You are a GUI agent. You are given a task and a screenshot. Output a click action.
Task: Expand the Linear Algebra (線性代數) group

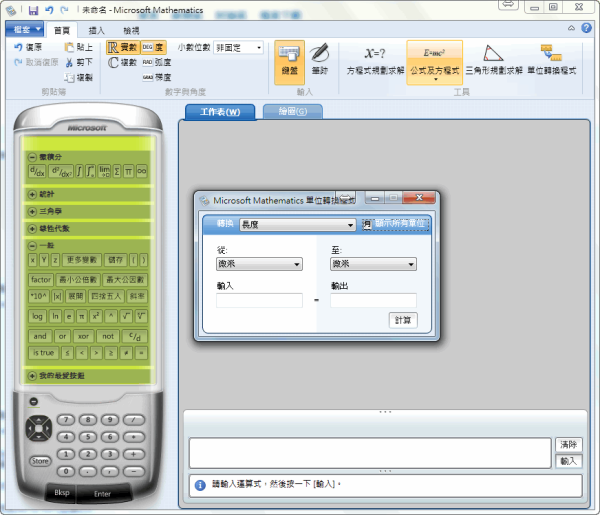pyautogui.click(x=33, y=228)
